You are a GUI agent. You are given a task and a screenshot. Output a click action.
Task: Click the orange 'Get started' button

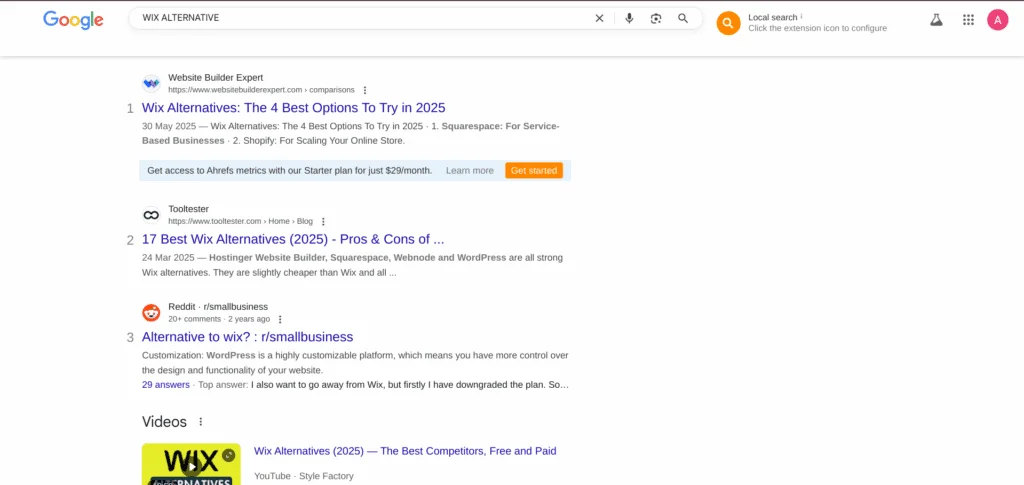tap(533, 171)
